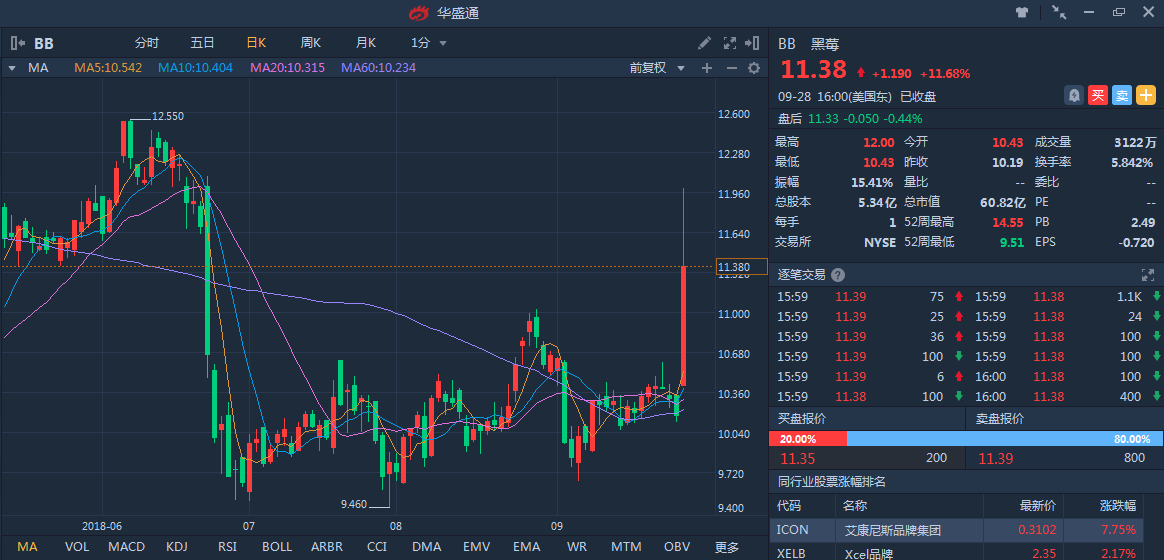Sort by 最新价 column header
This screenshot has height=560, width=1164.
coord(1039,506)
